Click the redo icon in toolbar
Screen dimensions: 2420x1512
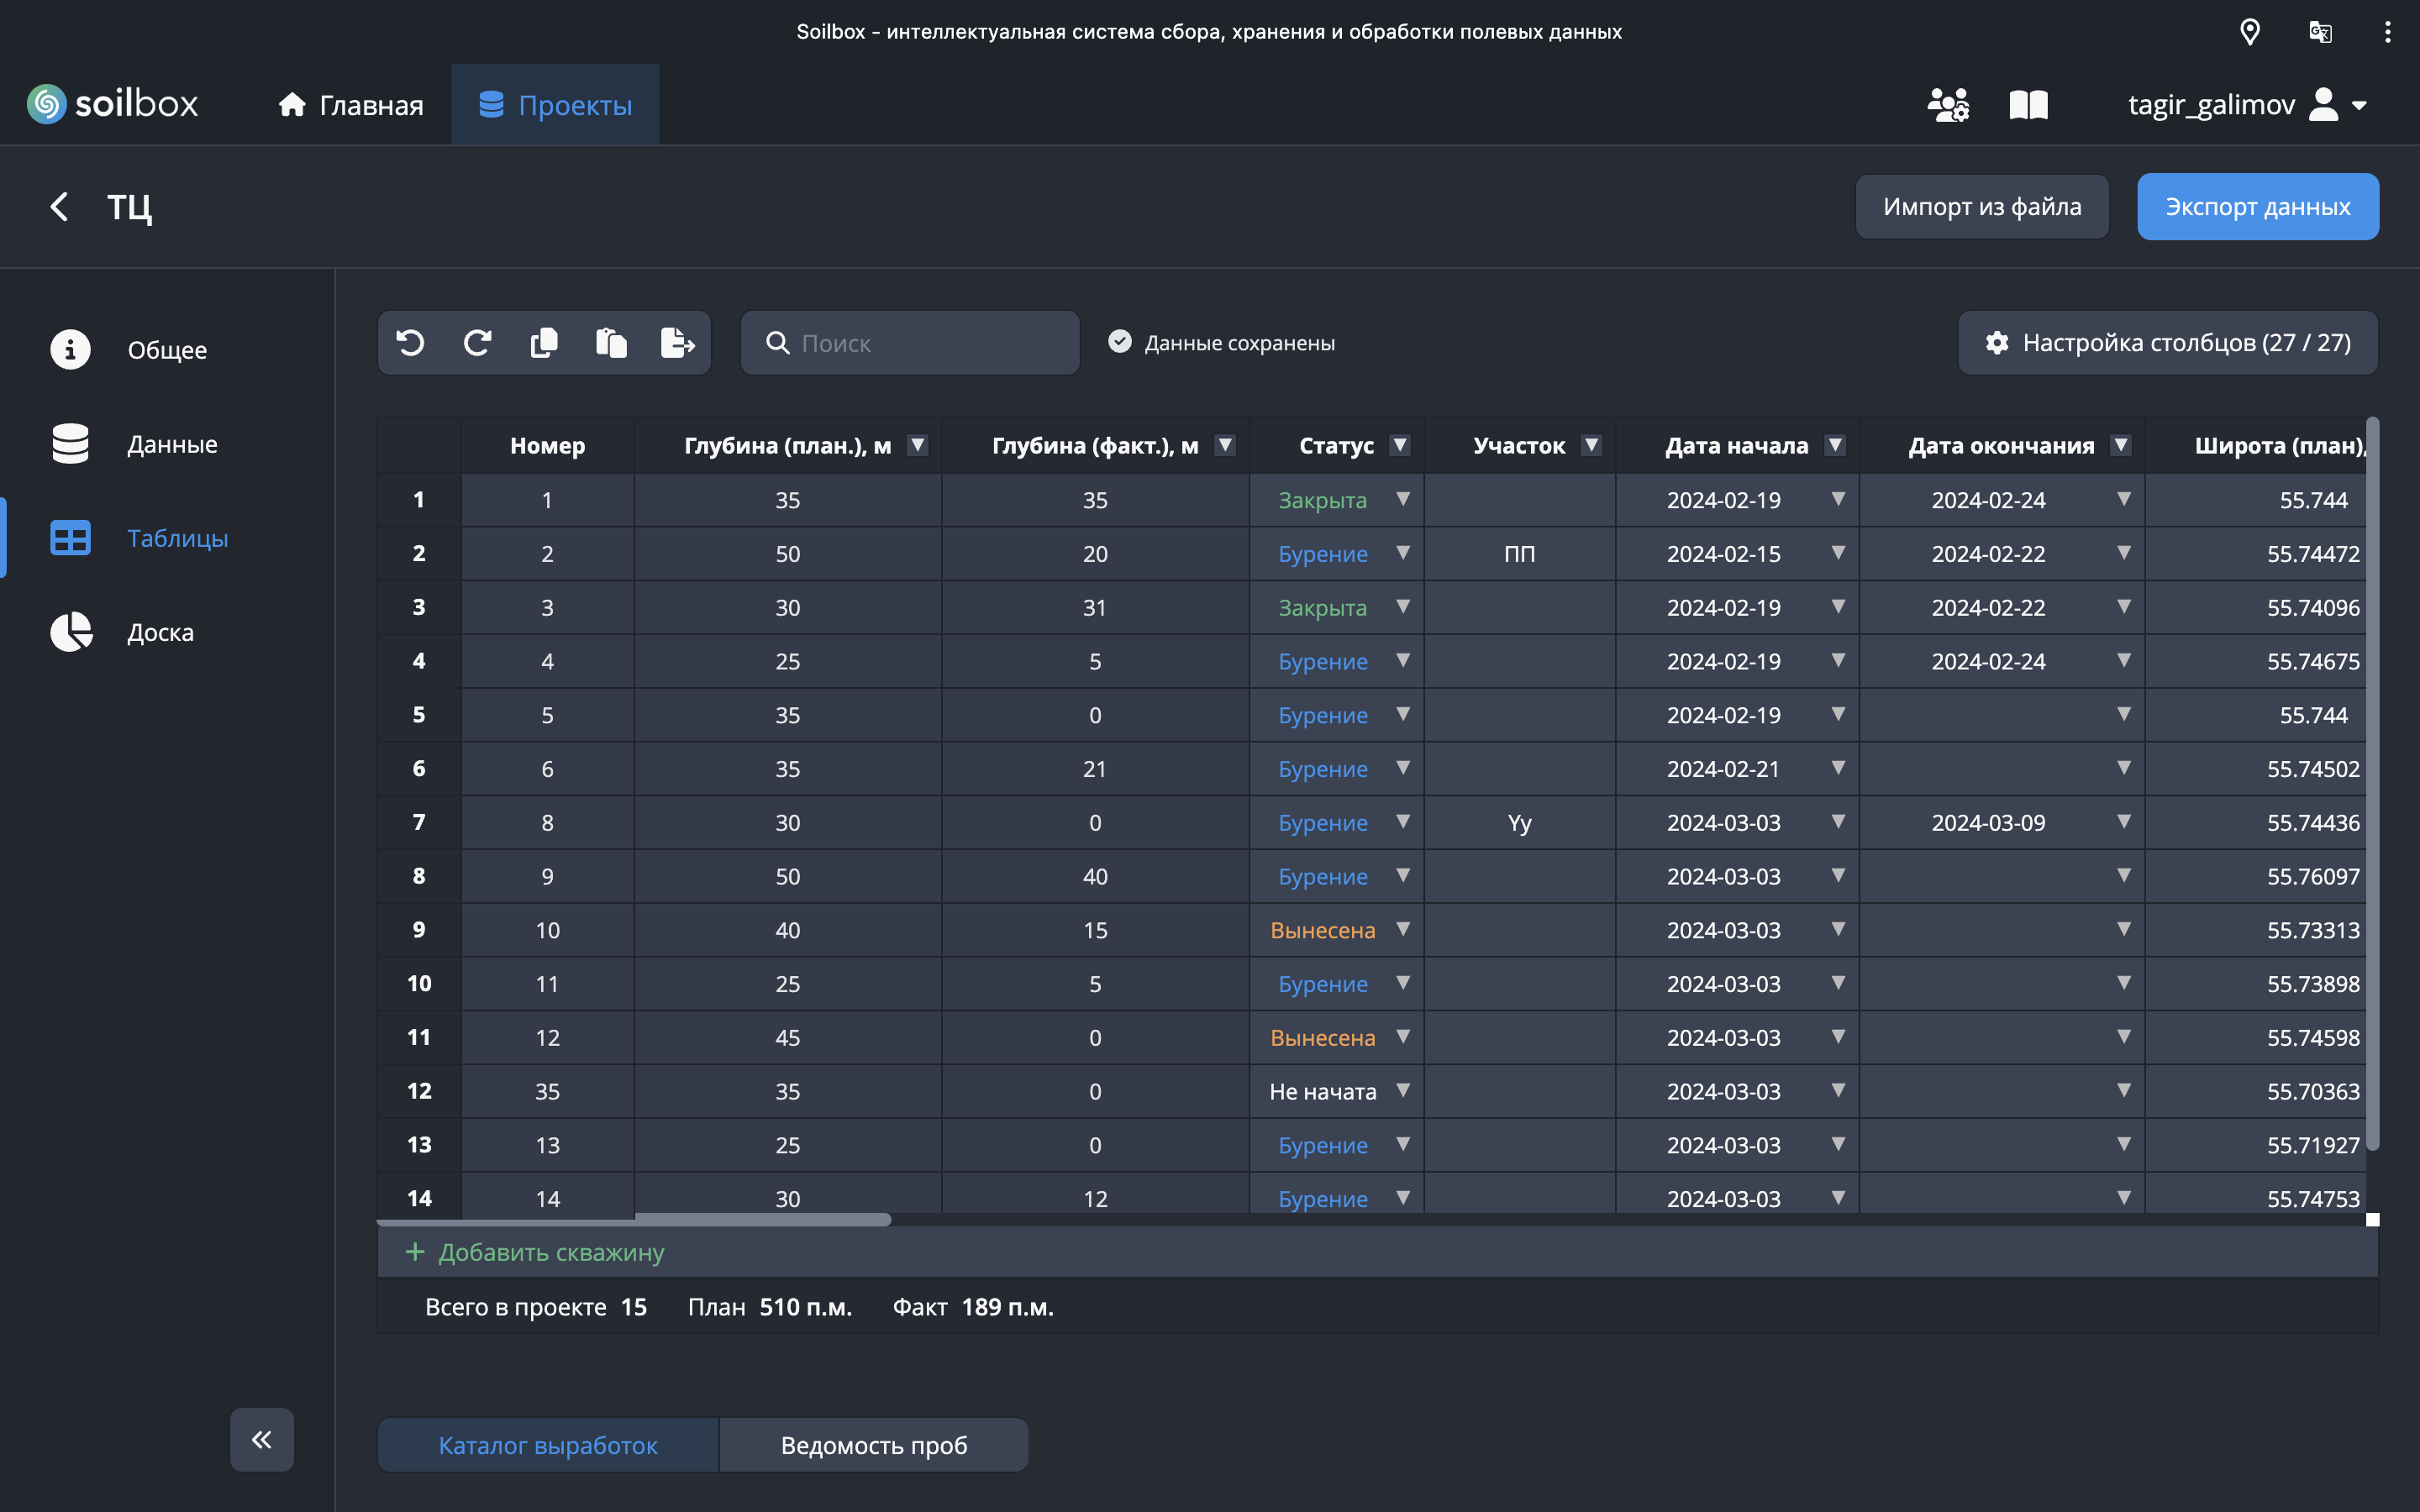[x=477, y=343]
